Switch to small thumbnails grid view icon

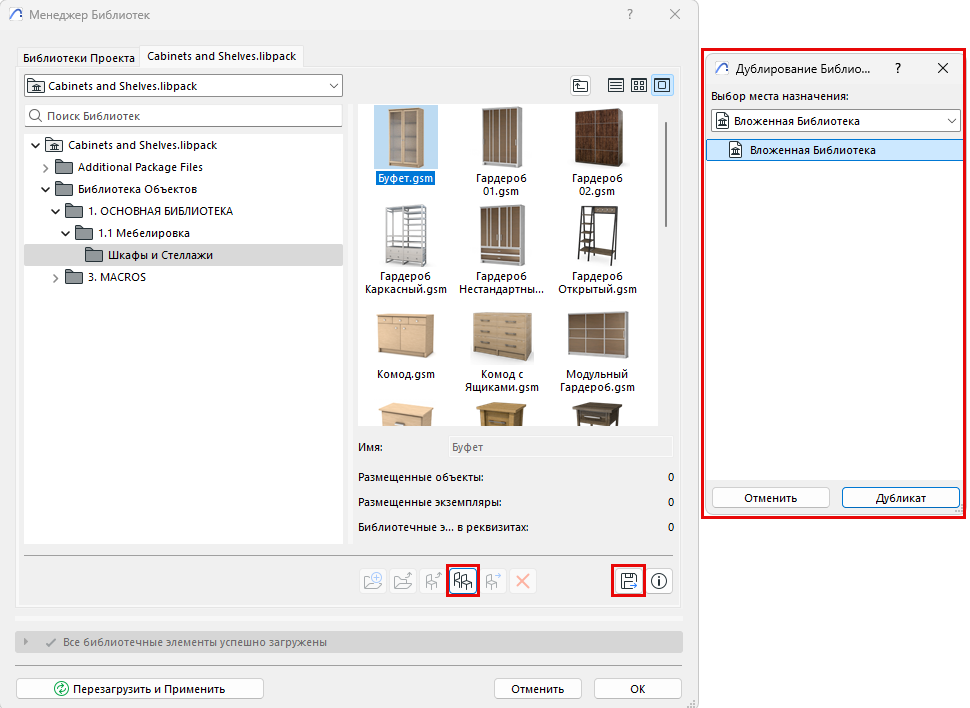point(639,85)
